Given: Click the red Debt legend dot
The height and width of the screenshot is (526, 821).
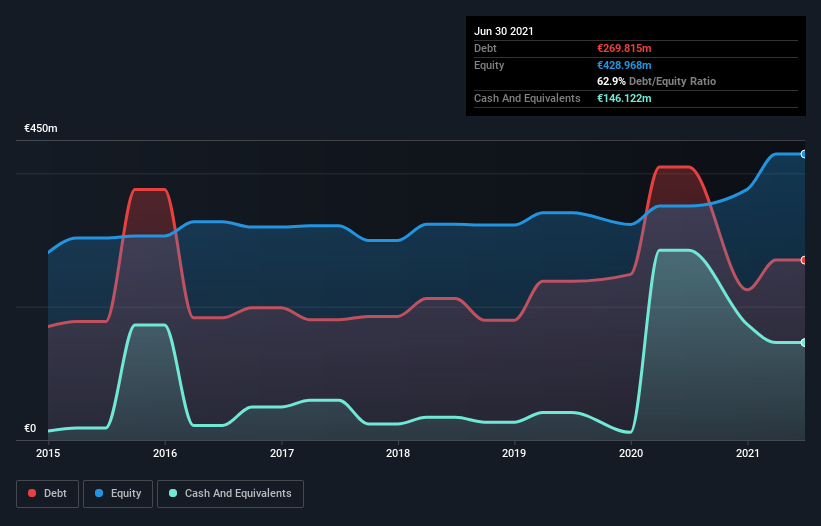Looking at the screenshot, I should [32, 493].
